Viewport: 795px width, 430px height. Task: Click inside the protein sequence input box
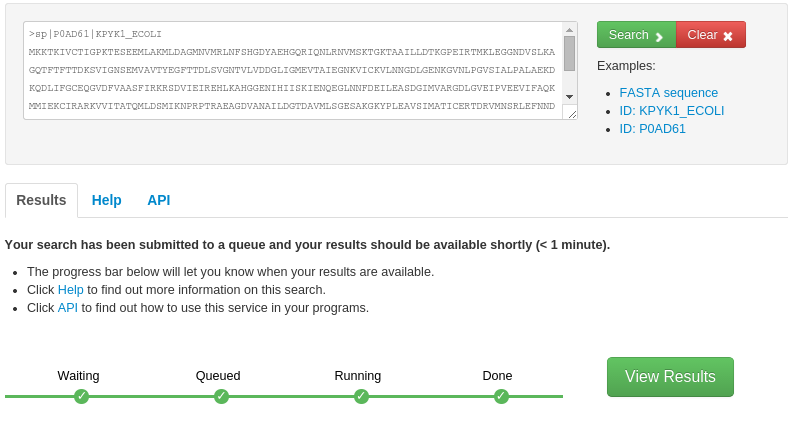[292, 70]
